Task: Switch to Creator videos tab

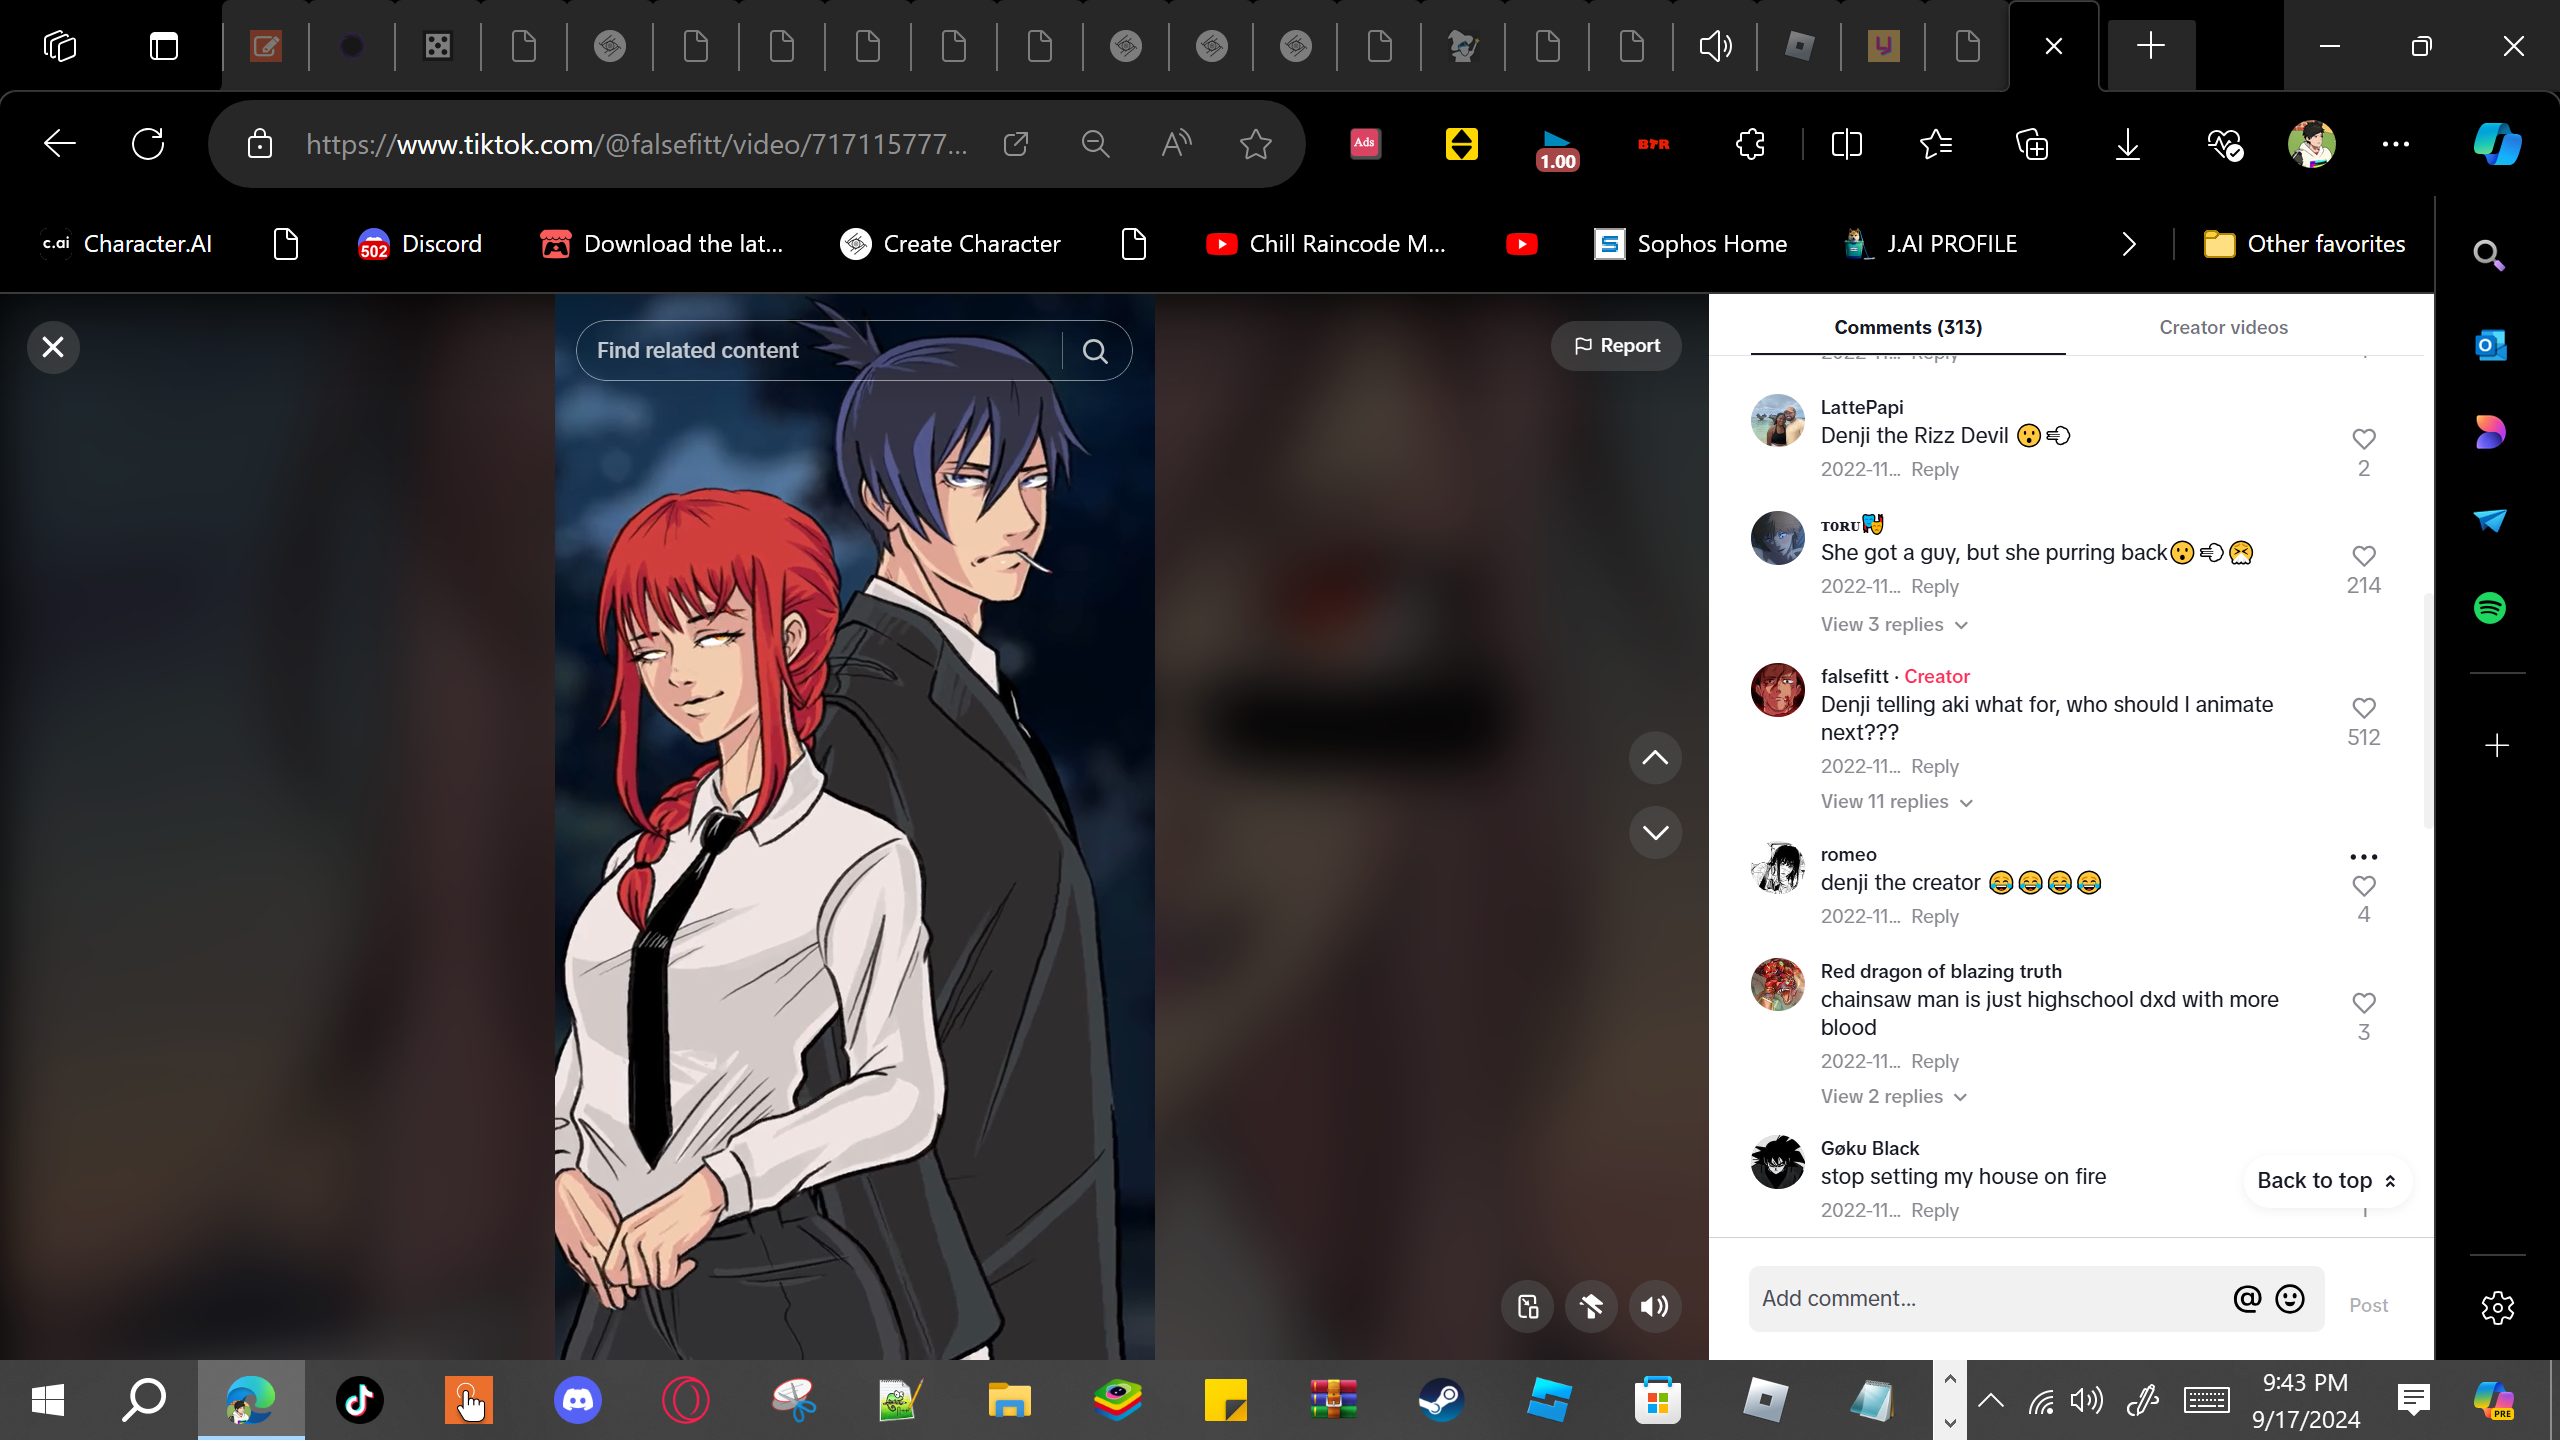Action: 2222,327
